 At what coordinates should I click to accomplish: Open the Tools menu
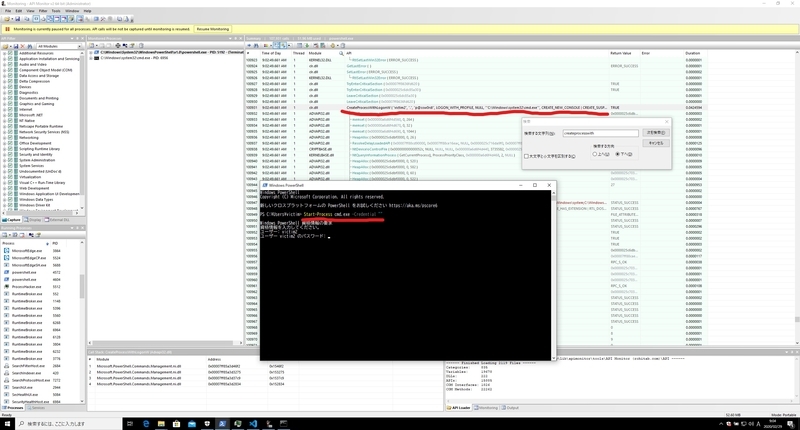(56, 11)
